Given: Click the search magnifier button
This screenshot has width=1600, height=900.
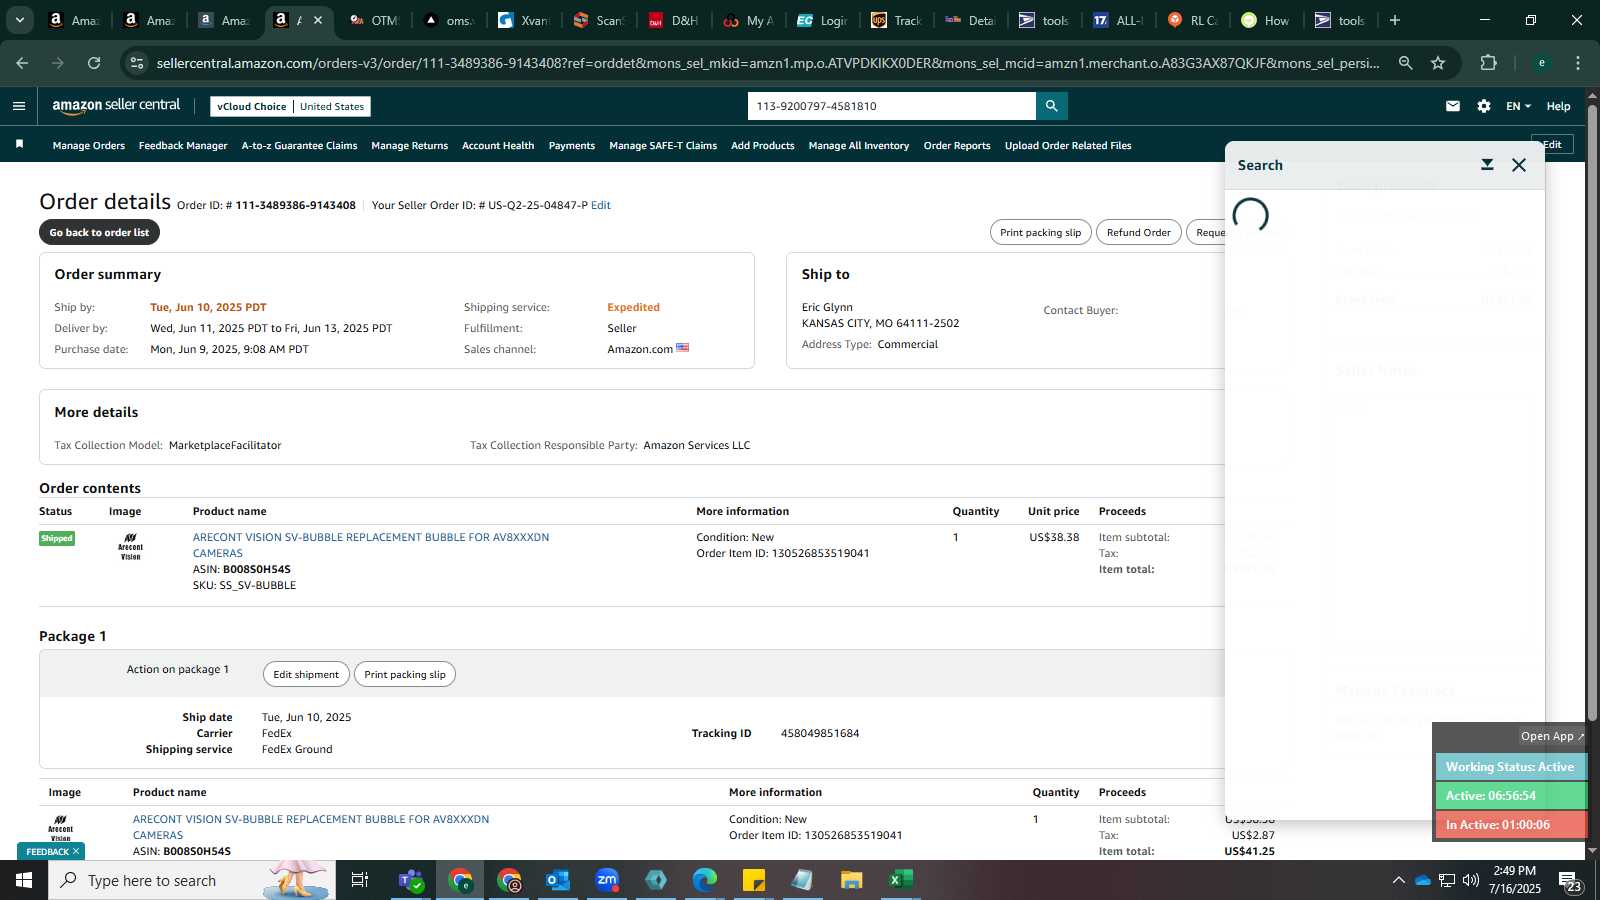Looking at the screenshot, I should click(x=1051, y=106).
